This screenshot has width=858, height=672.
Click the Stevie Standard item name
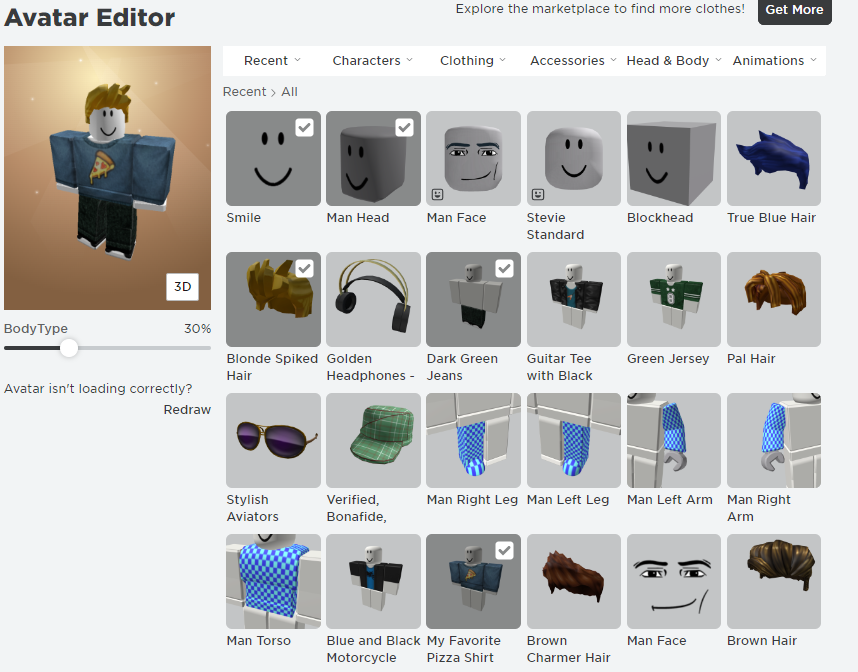[x=555, y=226]
